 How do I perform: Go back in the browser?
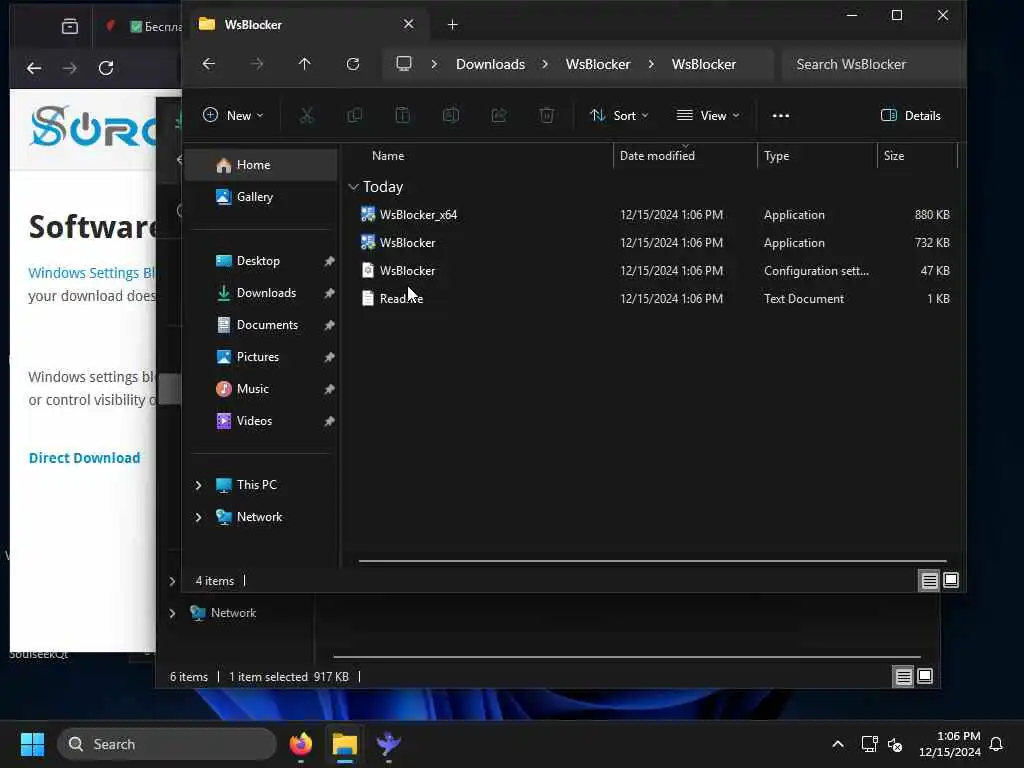34,68
